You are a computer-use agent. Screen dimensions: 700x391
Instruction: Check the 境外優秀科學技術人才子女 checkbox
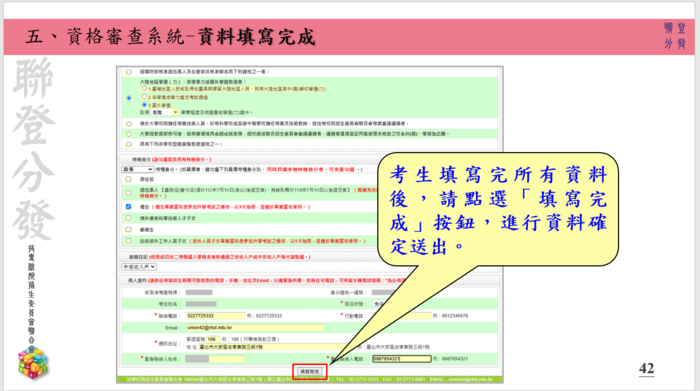pyautogui.click(x=129, y=218)
